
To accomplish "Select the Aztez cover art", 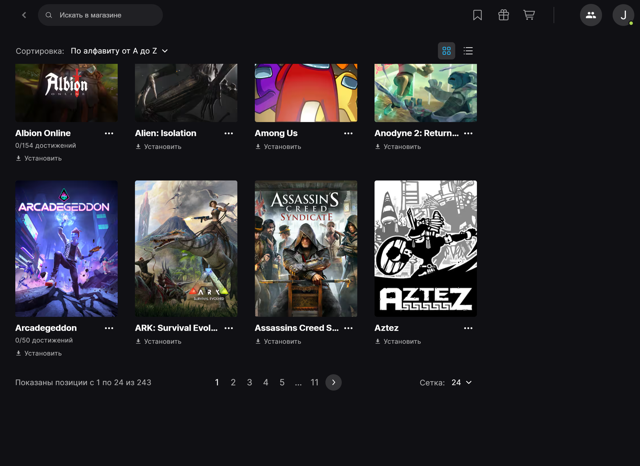I will [426, 249].
